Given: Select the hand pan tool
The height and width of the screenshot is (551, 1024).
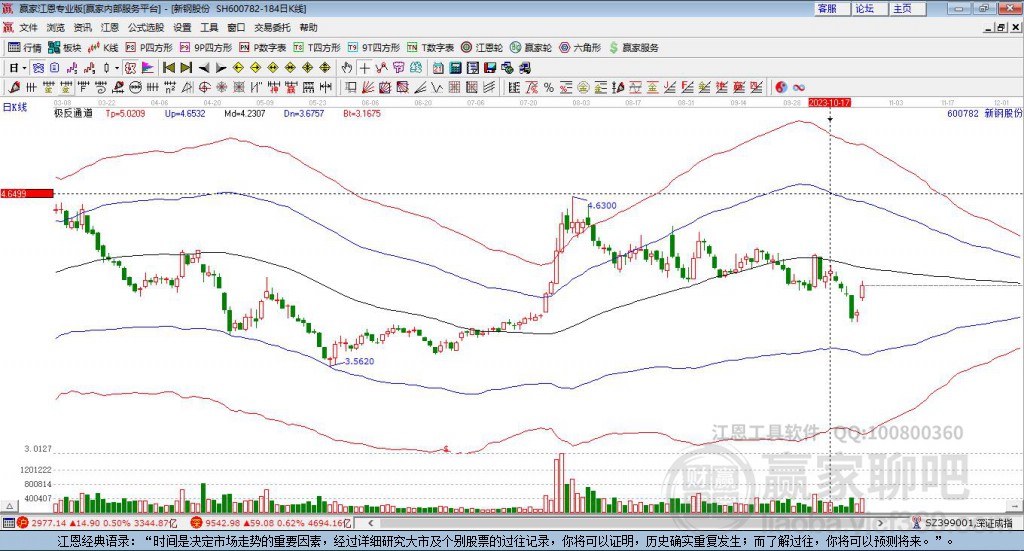Looking at the screenshot, I should pos(347,68).
